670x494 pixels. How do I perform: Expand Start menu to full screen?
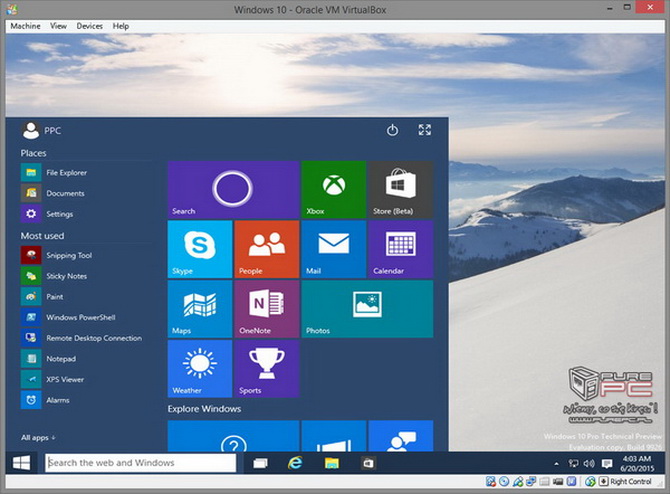point(425,130)
